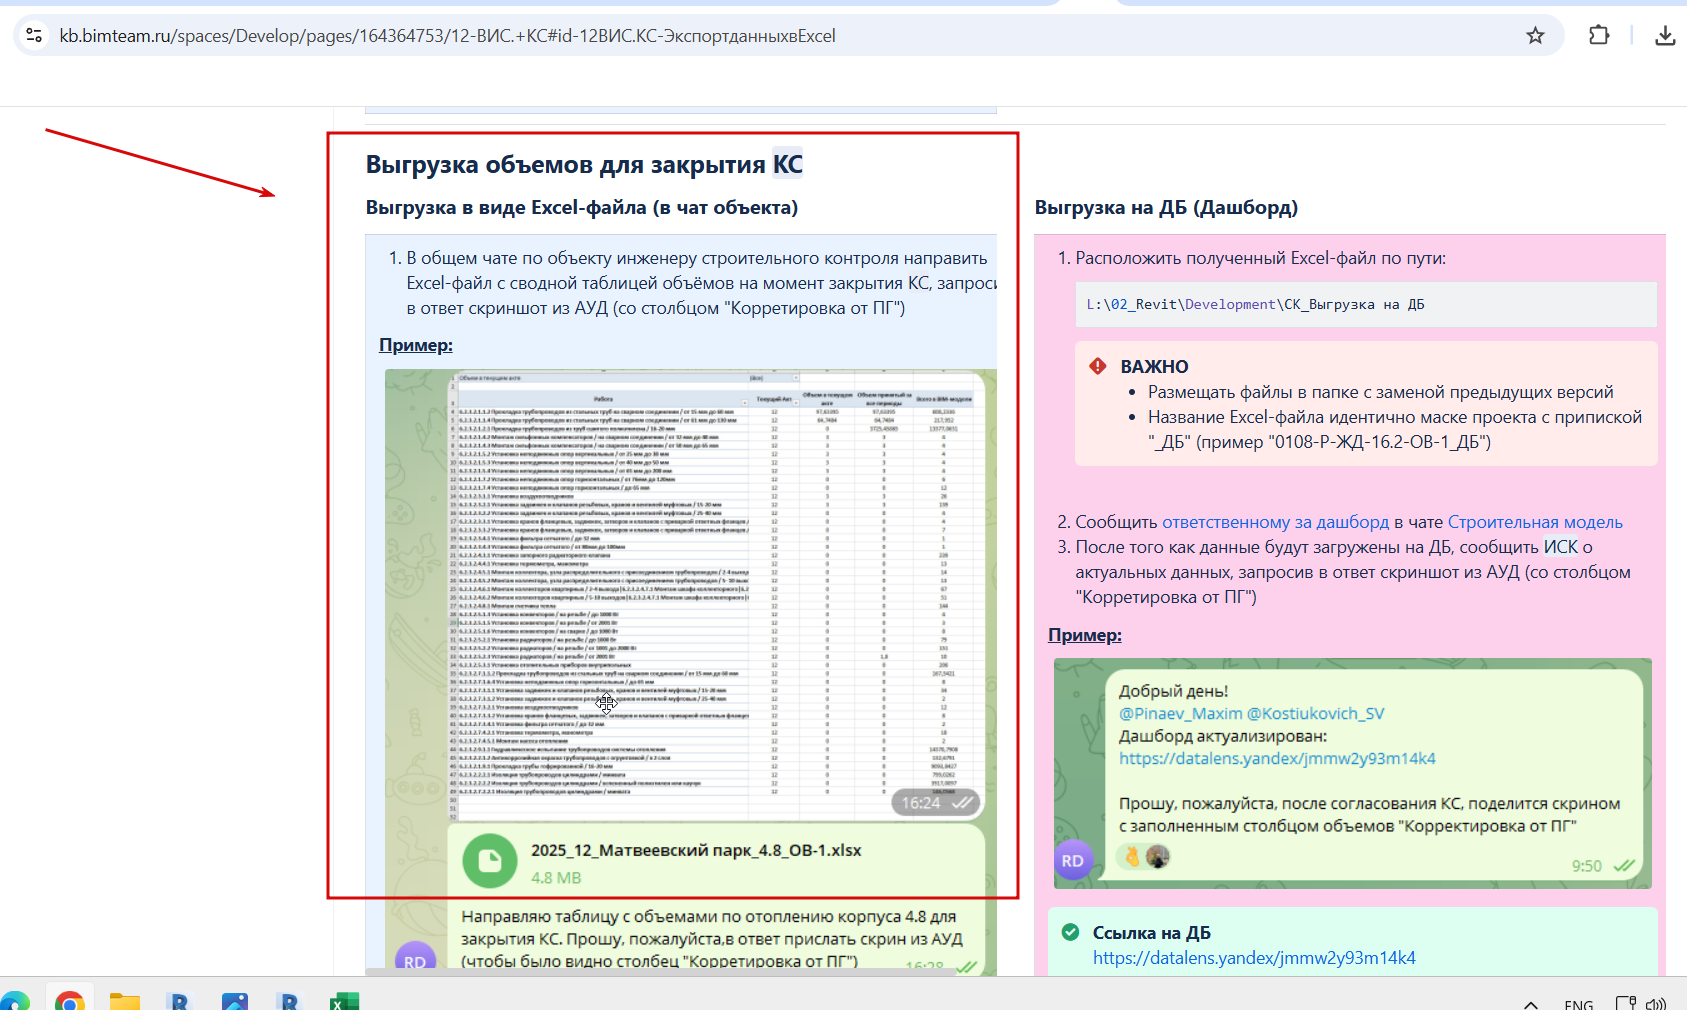Open the network status tray icon
This screenshot has width=1687, height=1010.
pyautogui.click(x=1626, y=1003)
